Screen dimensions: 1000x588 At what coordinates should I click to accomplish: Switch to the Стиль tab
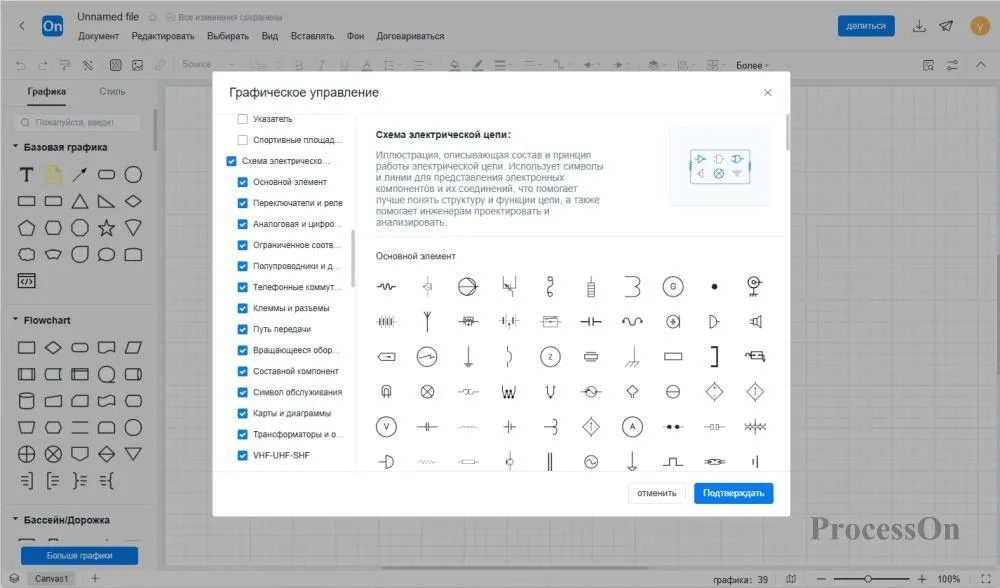point(112,92)
